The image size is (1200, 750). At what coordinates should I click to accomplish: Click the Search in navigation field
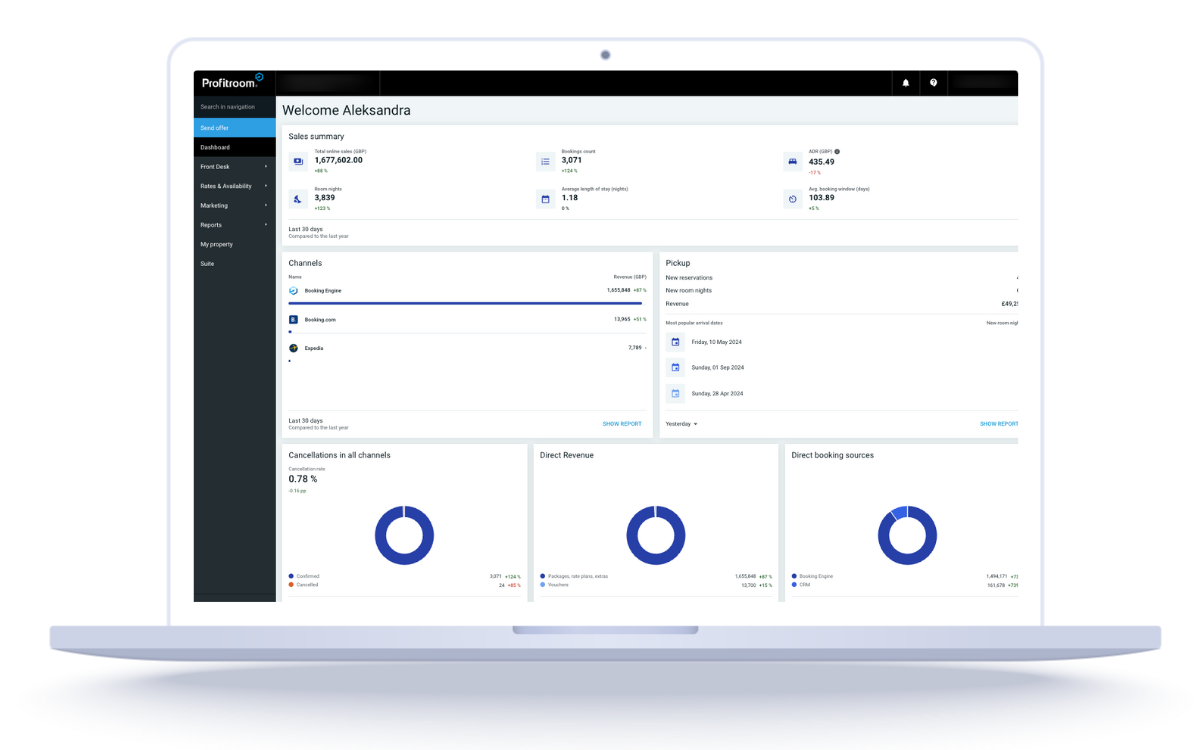tap(234, 107)
